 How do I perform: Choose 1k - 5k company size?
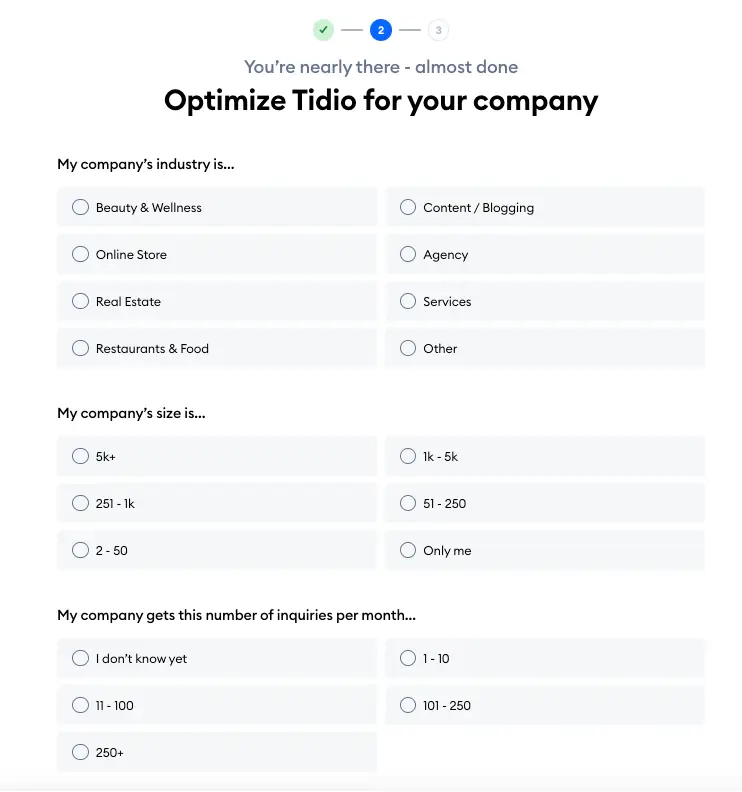[x=545, y=456]
